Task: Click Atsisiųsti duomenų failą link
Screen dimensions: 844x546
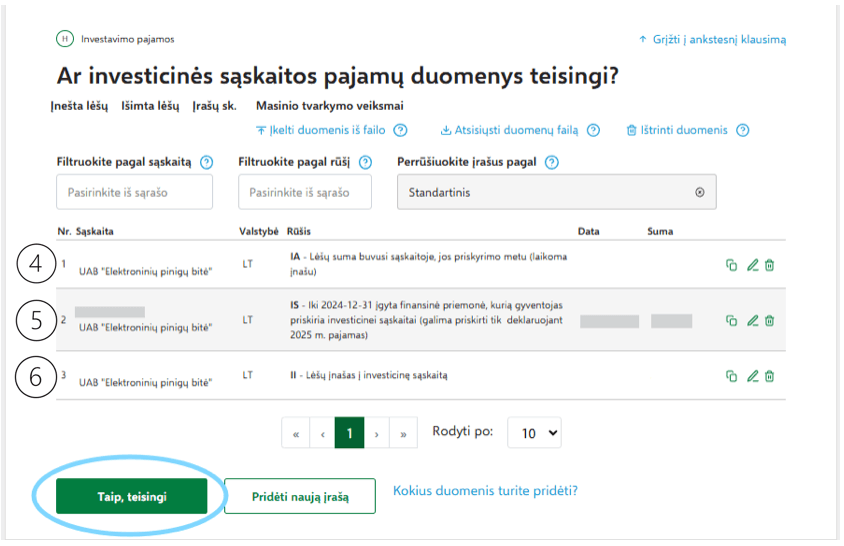Action: (510, 130)
